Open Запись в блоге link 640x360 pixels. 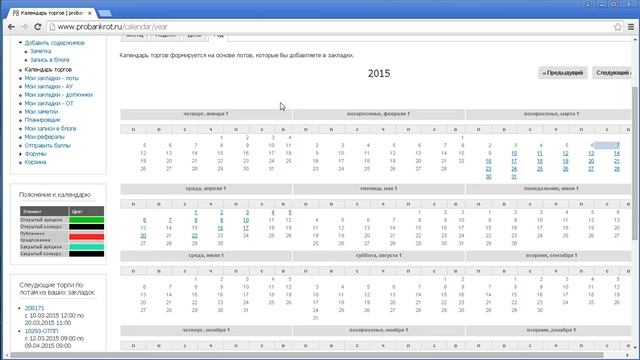(x=49, y=60)
